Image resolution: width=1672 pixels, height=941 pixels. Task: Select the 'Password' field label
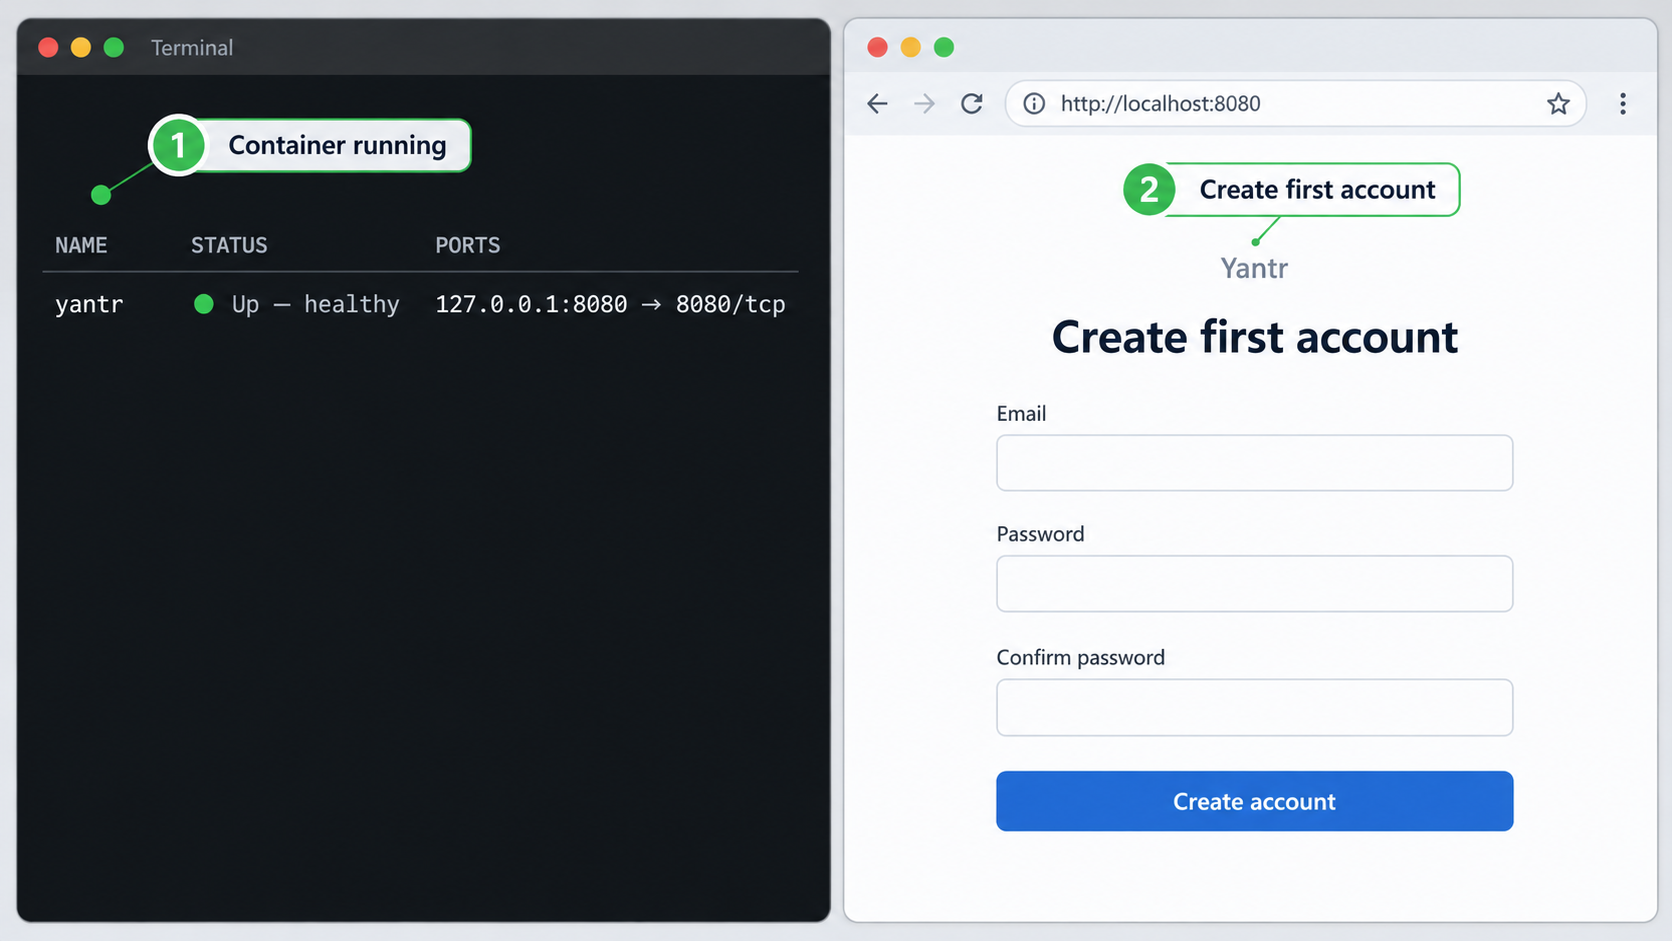(1040, 534)
